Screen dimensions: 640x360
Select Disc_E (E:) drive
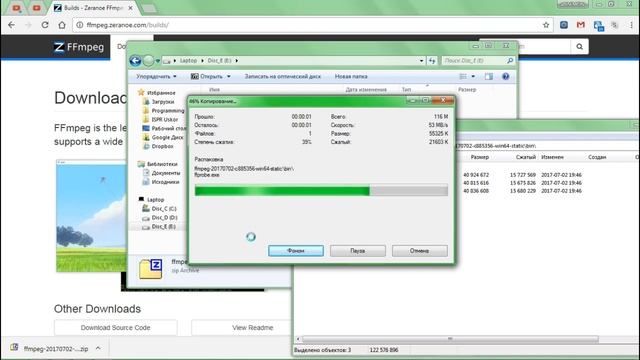coord(159,227)
